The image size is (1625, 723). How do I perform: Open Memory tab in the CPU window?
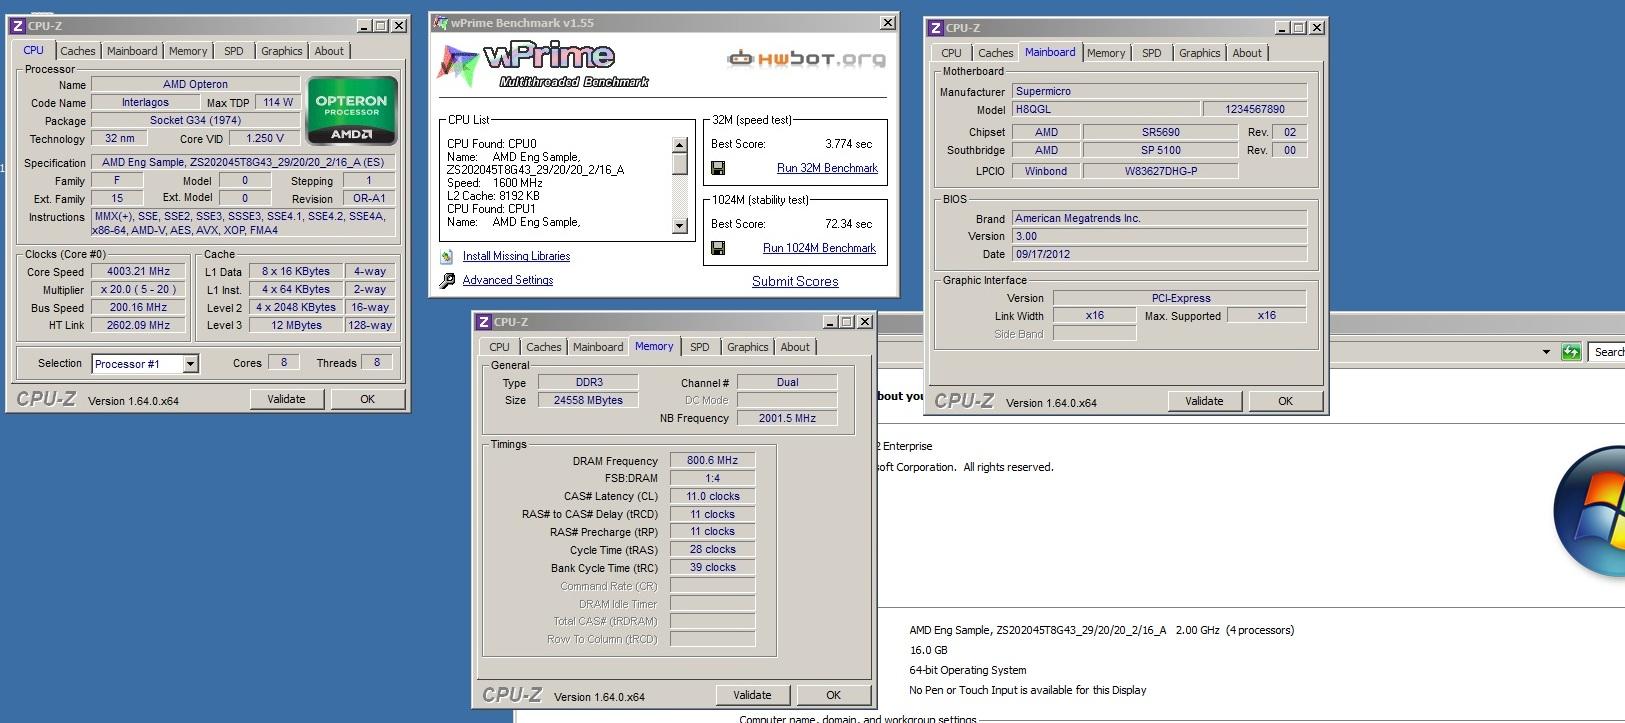tap(188, 51)
